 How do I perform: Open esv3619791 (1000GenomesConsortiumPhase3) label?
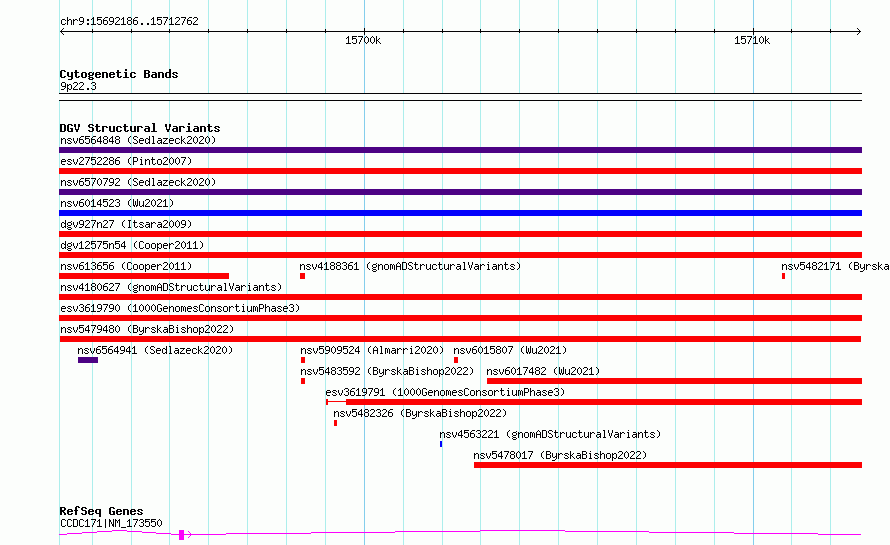coord(445,392)
